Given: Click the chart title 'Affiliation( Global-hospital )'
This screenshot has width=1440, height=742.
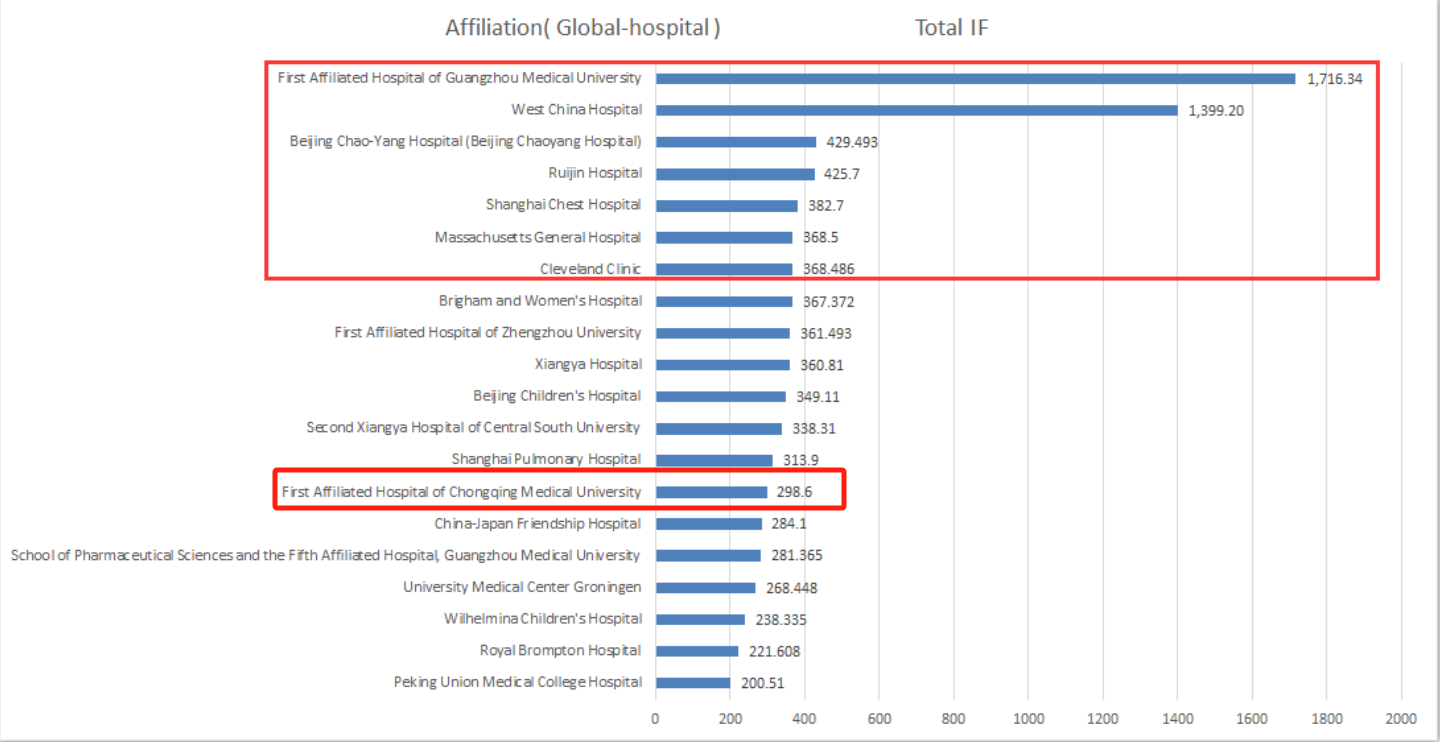Looking at the screenshot, I should 582,28.
